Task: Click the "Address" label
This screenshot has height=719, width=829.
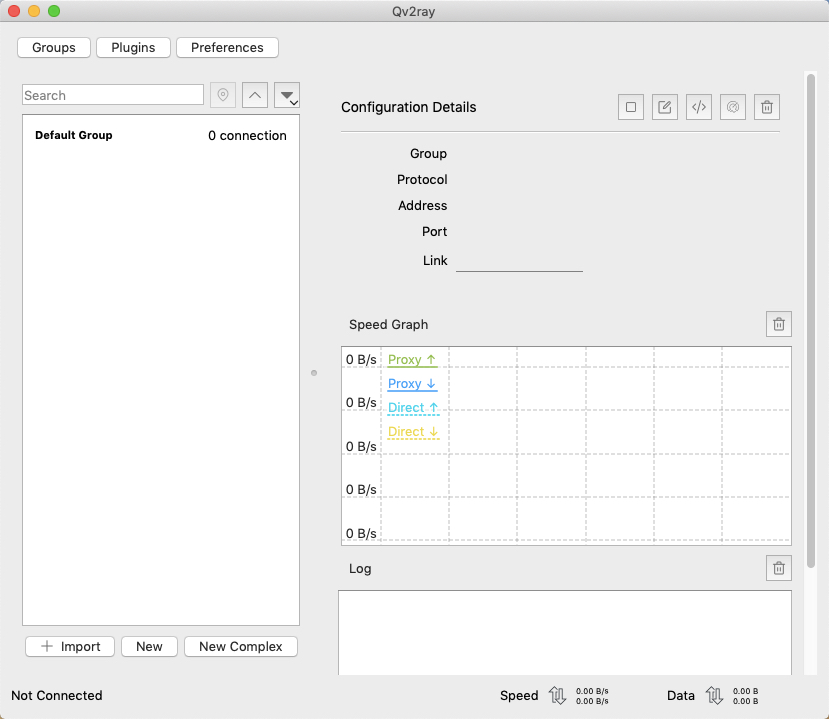Action: (x=422, y=206)
